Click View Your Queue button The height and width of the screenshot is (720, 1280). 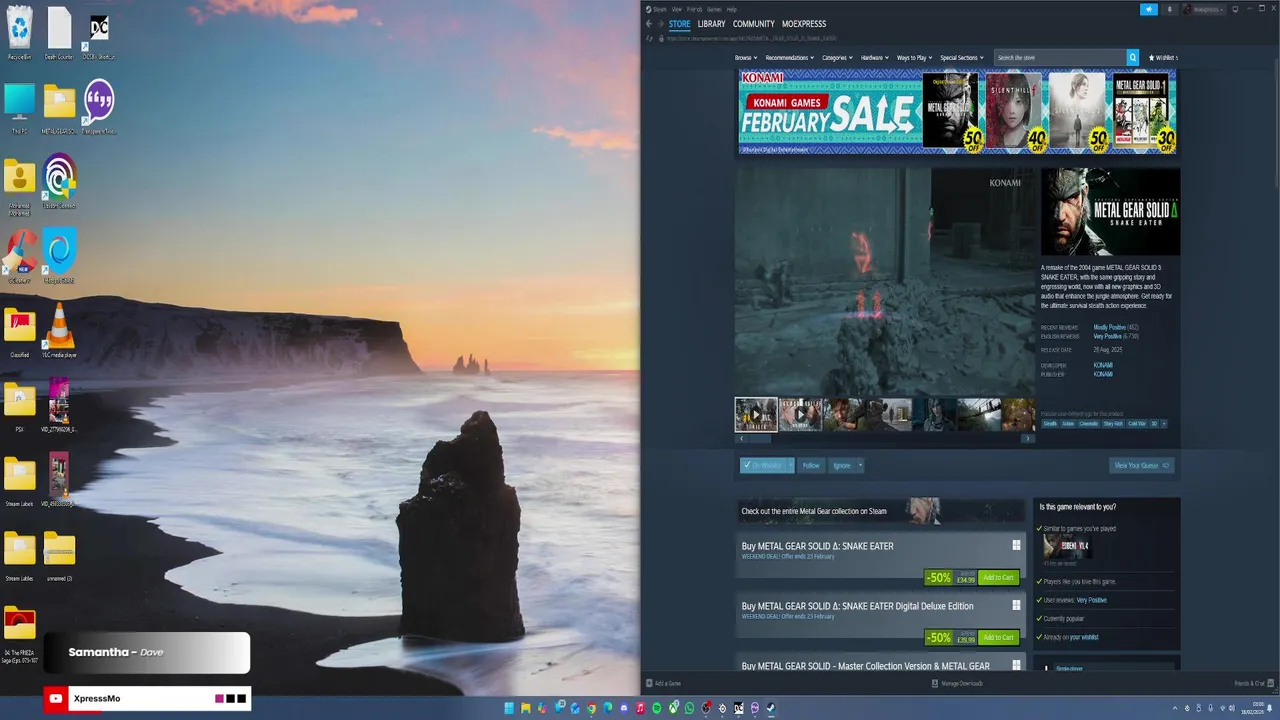click(x=1141, y=465)
